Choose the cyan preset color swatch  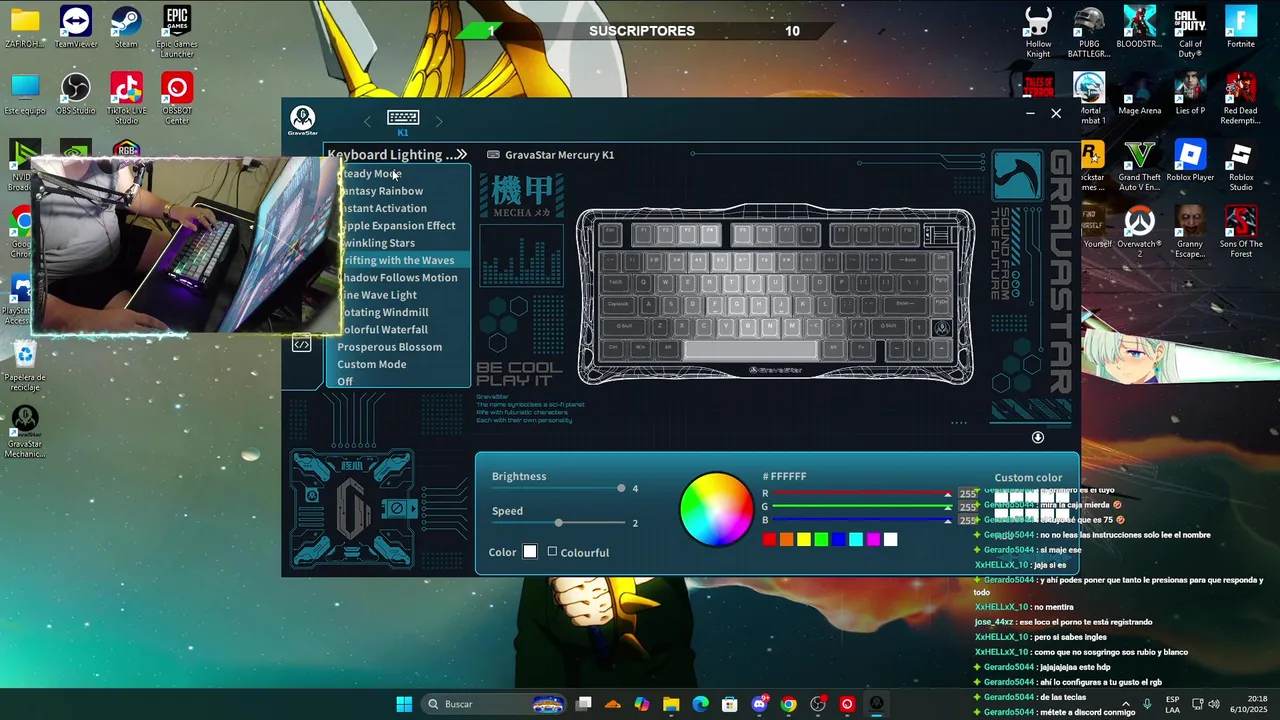pyautogui.click(x=856, y=539)
